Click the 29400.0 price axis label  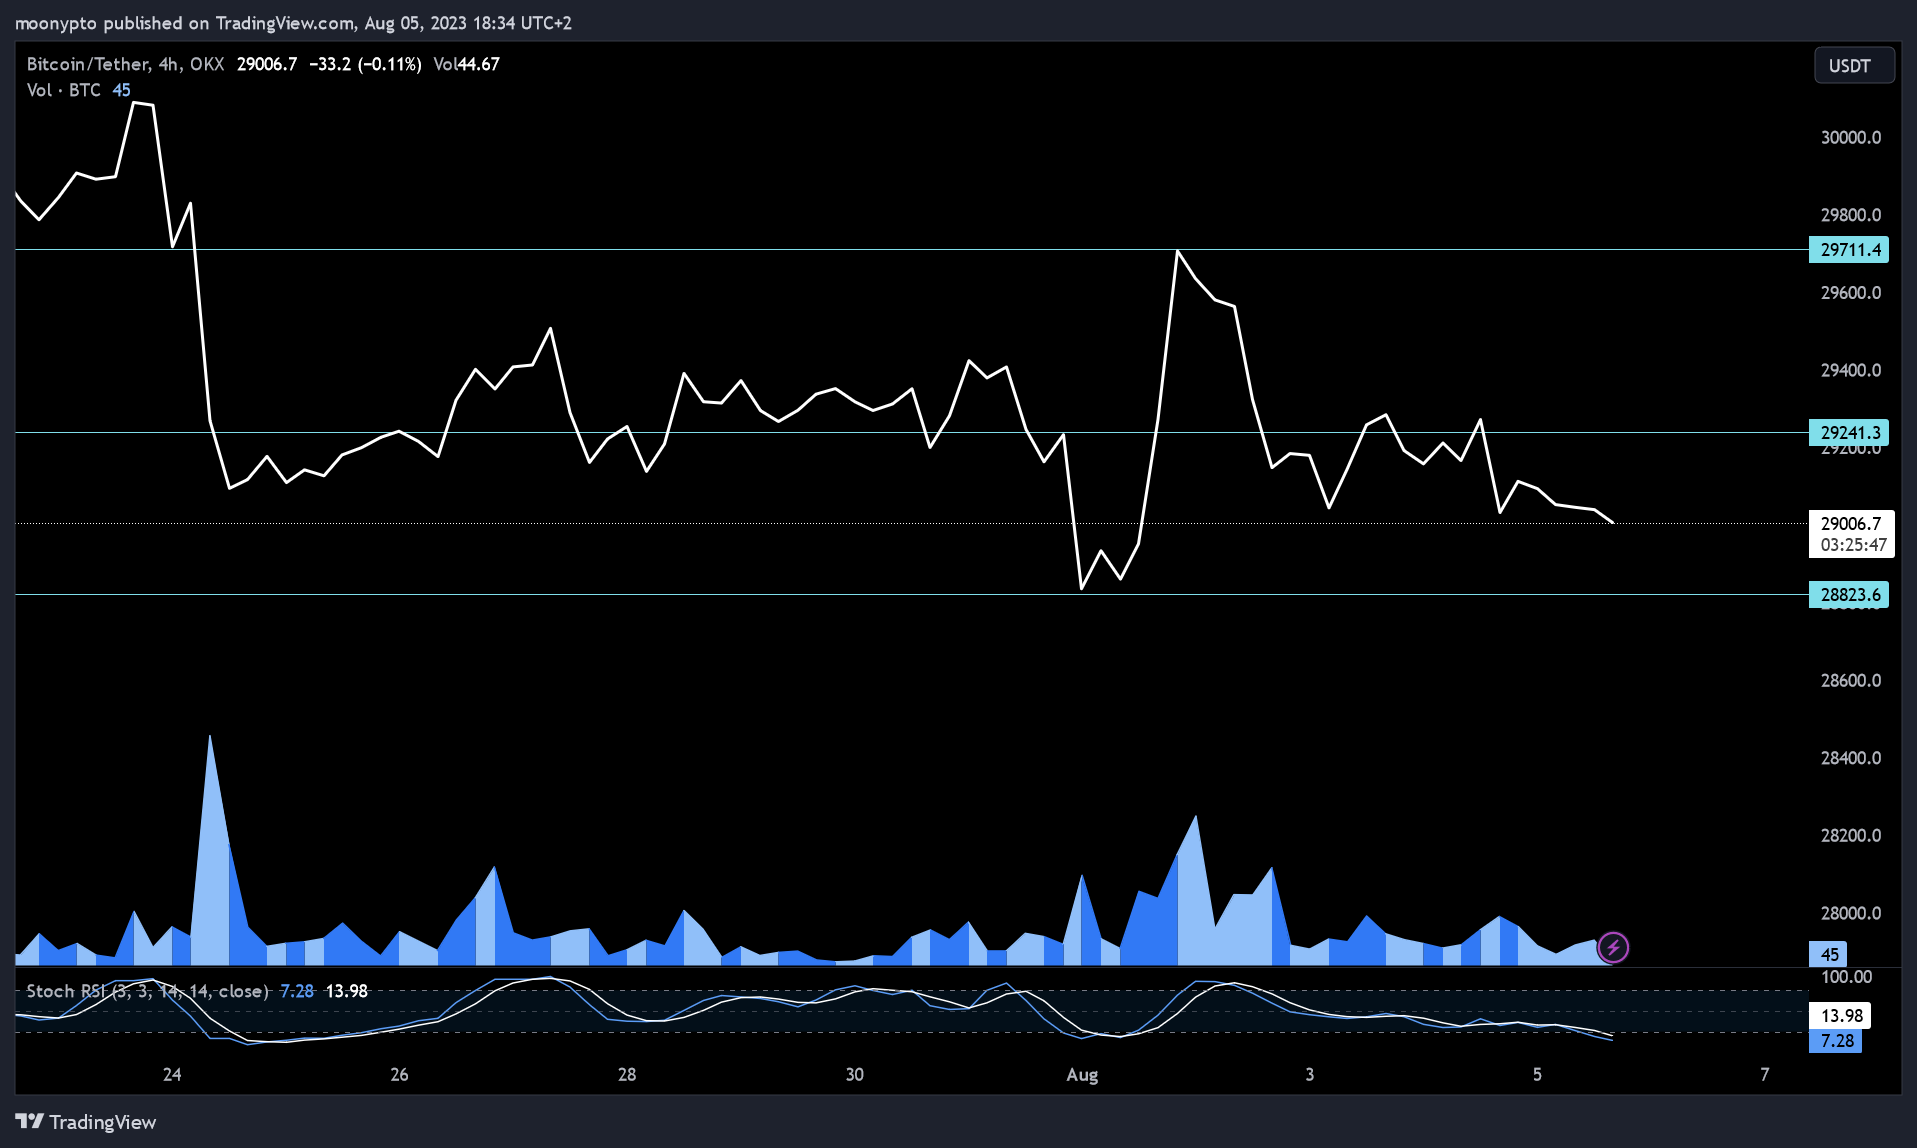point(1851,371)
